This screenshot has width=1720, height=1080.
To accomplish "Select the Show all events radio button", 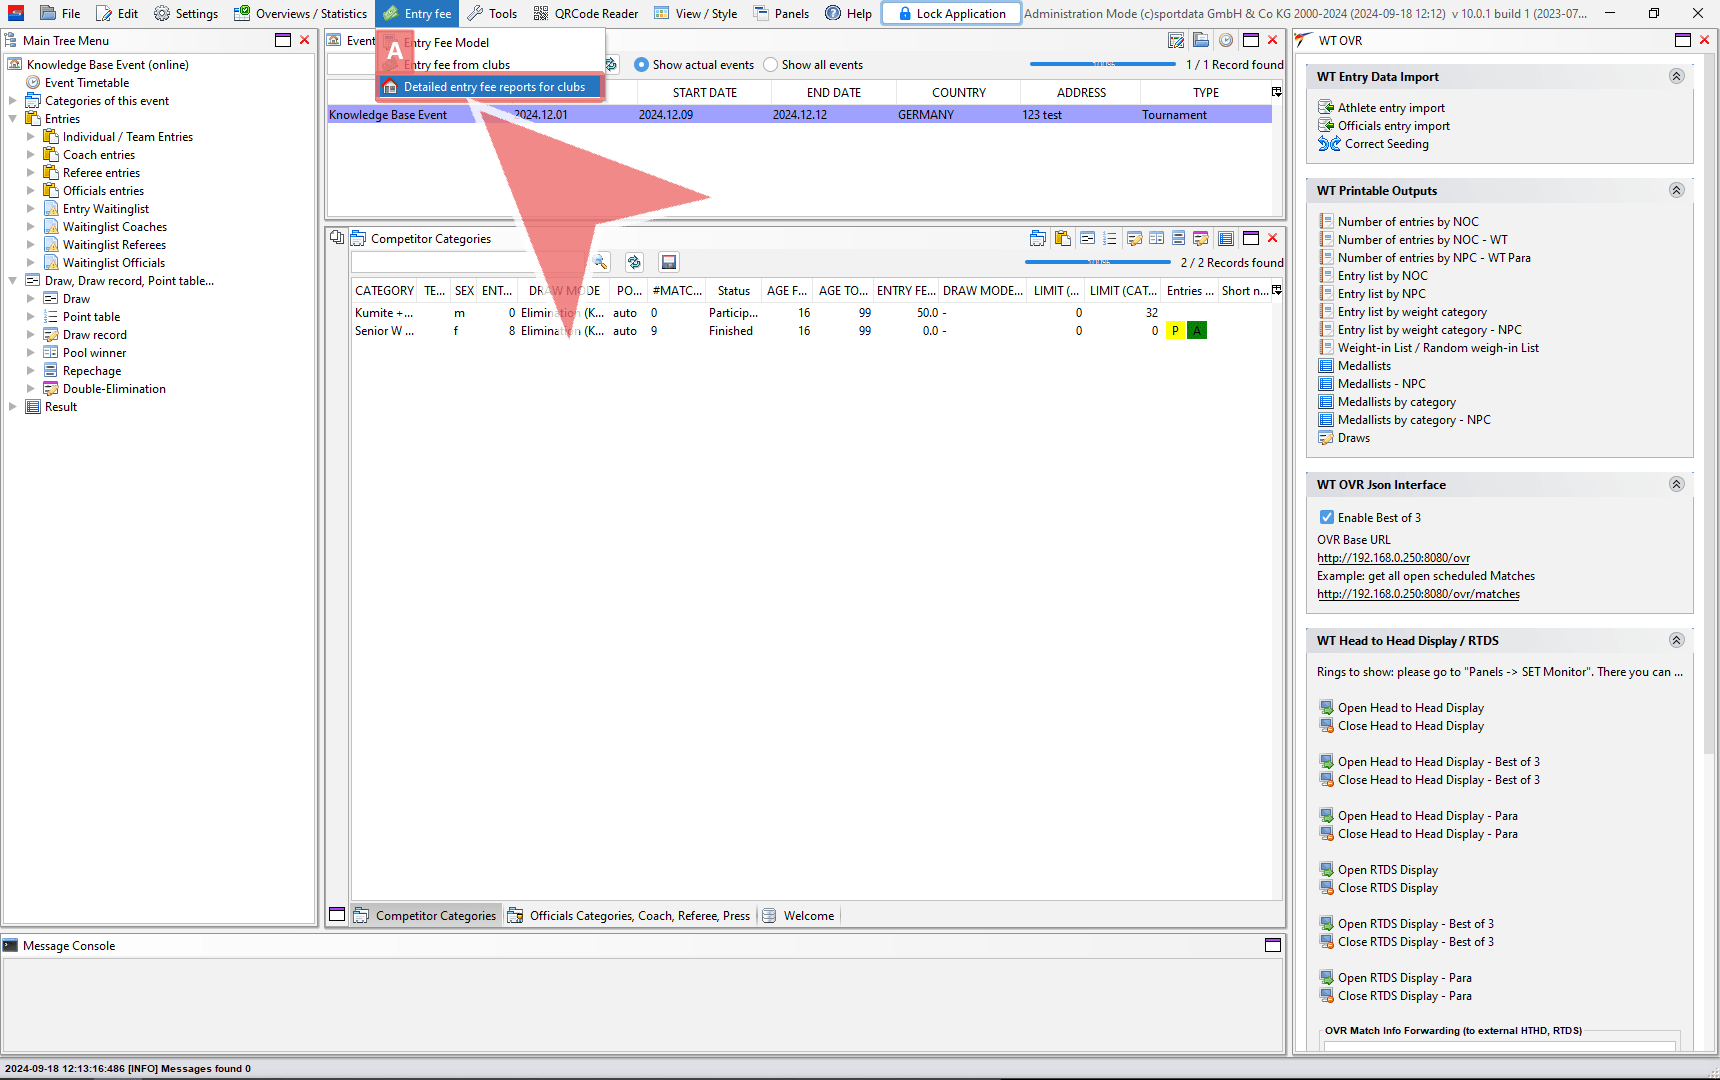I will tap(770, 65).
